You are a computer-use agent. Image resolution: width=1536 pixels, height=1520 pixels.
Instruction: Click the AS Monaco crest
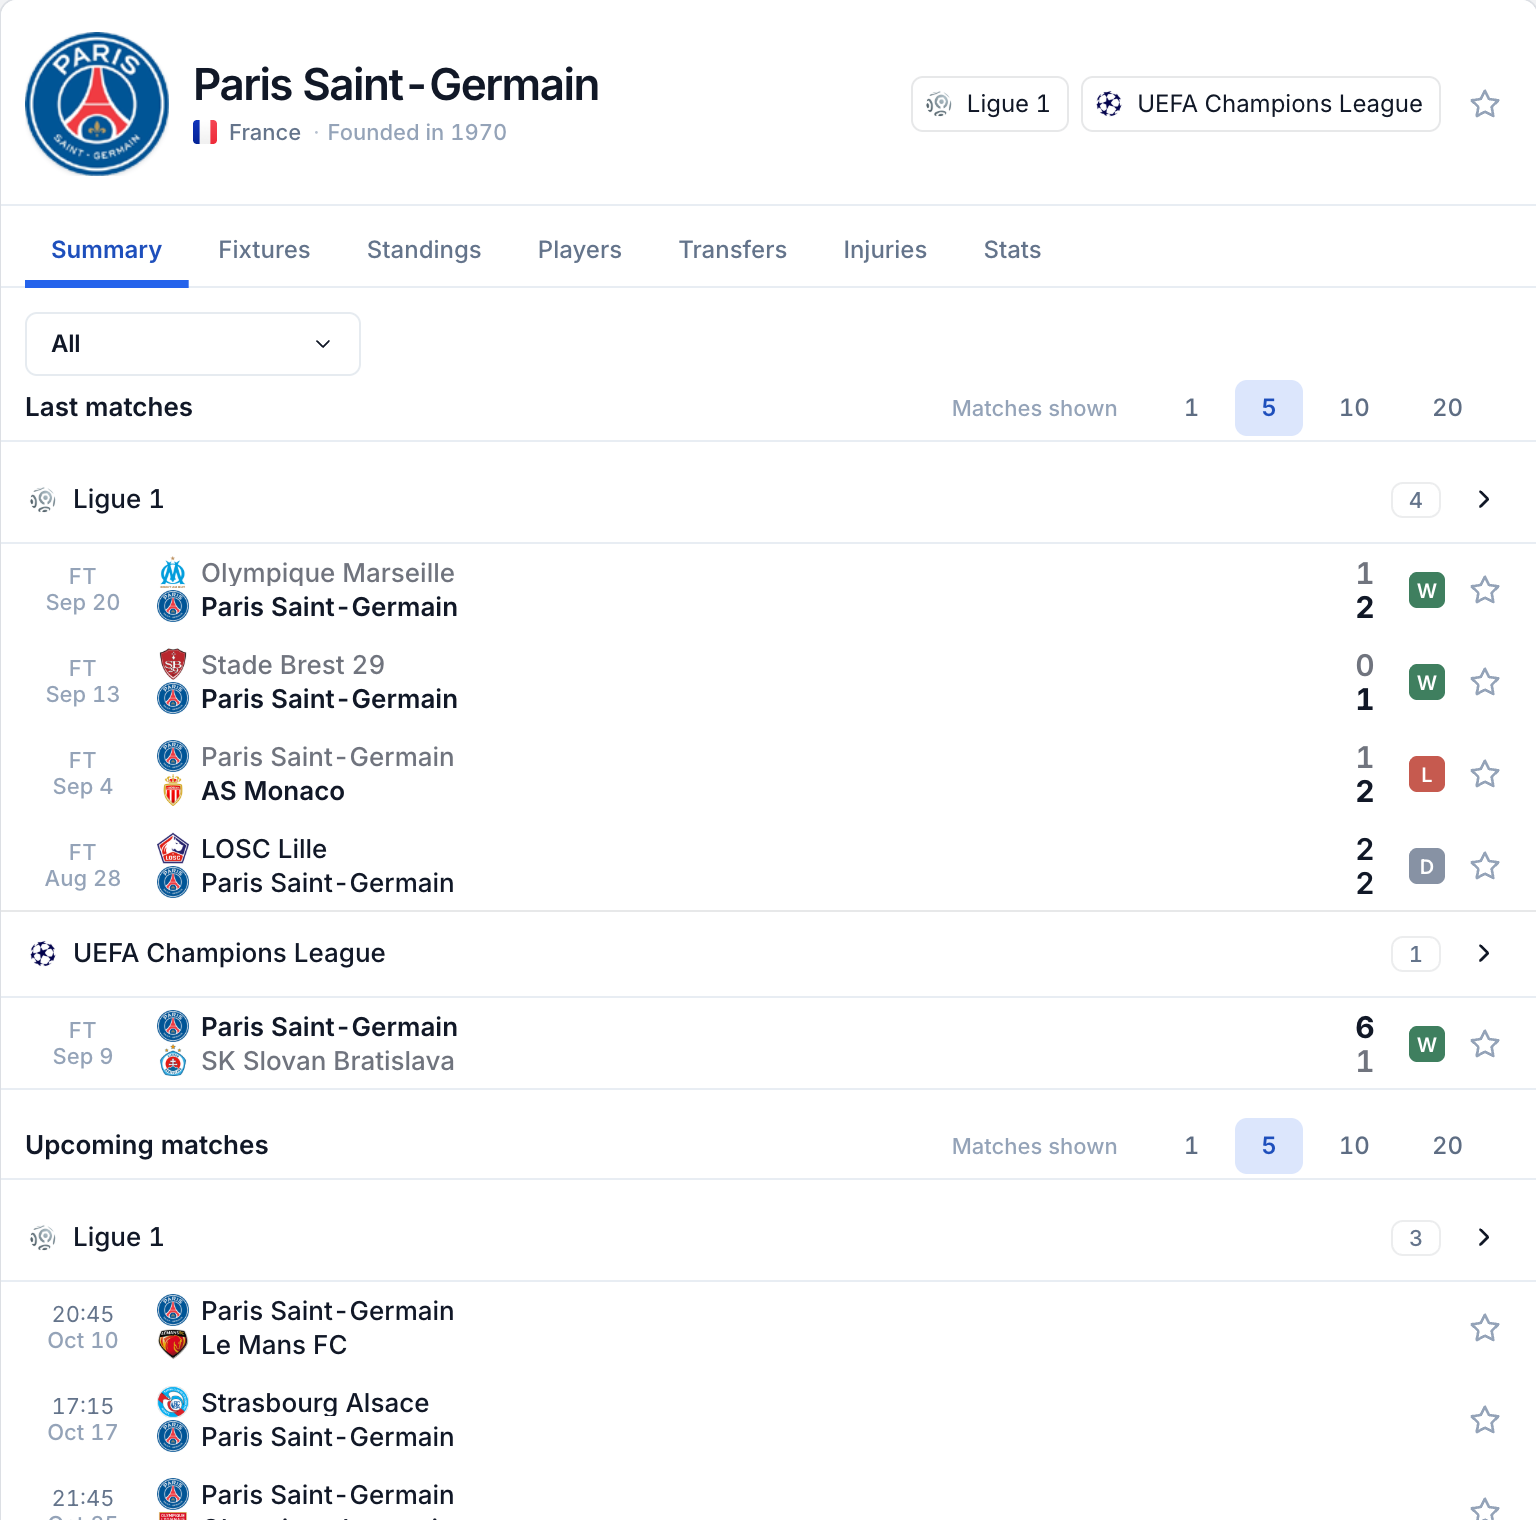tap(173, 791)
